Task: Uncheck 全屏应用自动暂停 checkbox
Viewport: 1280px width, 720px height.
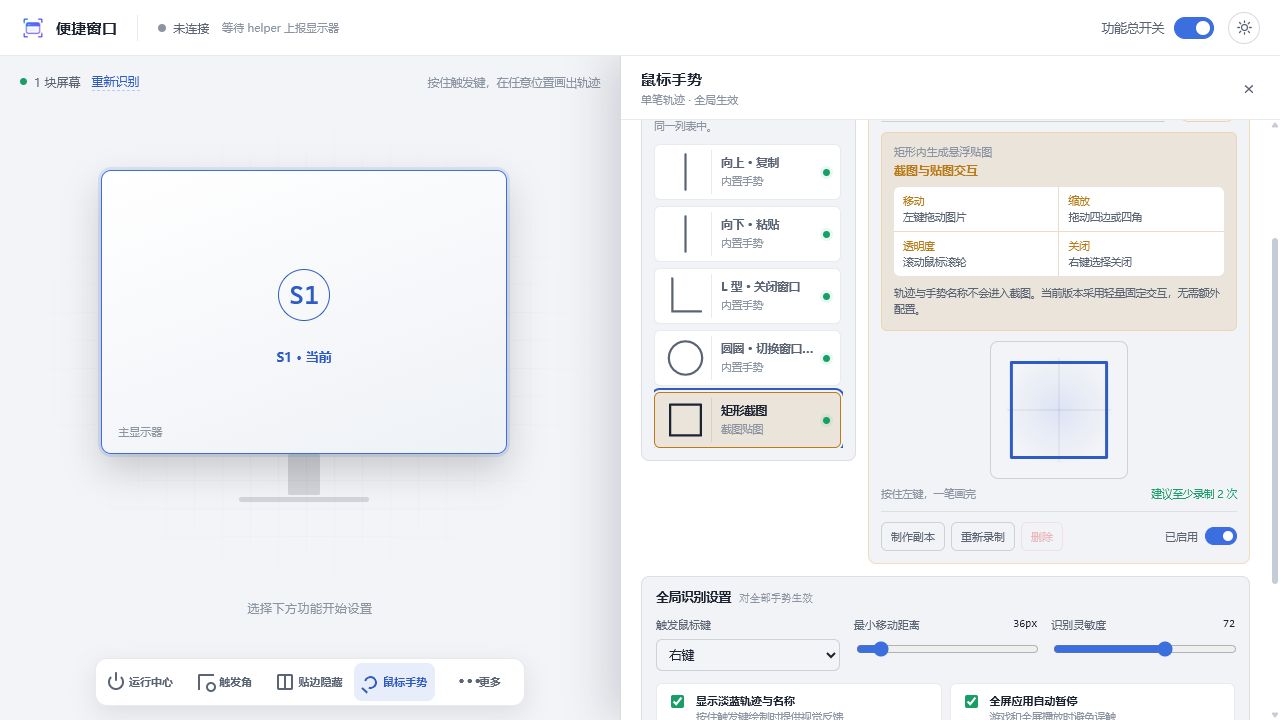Action: [971, 702]
